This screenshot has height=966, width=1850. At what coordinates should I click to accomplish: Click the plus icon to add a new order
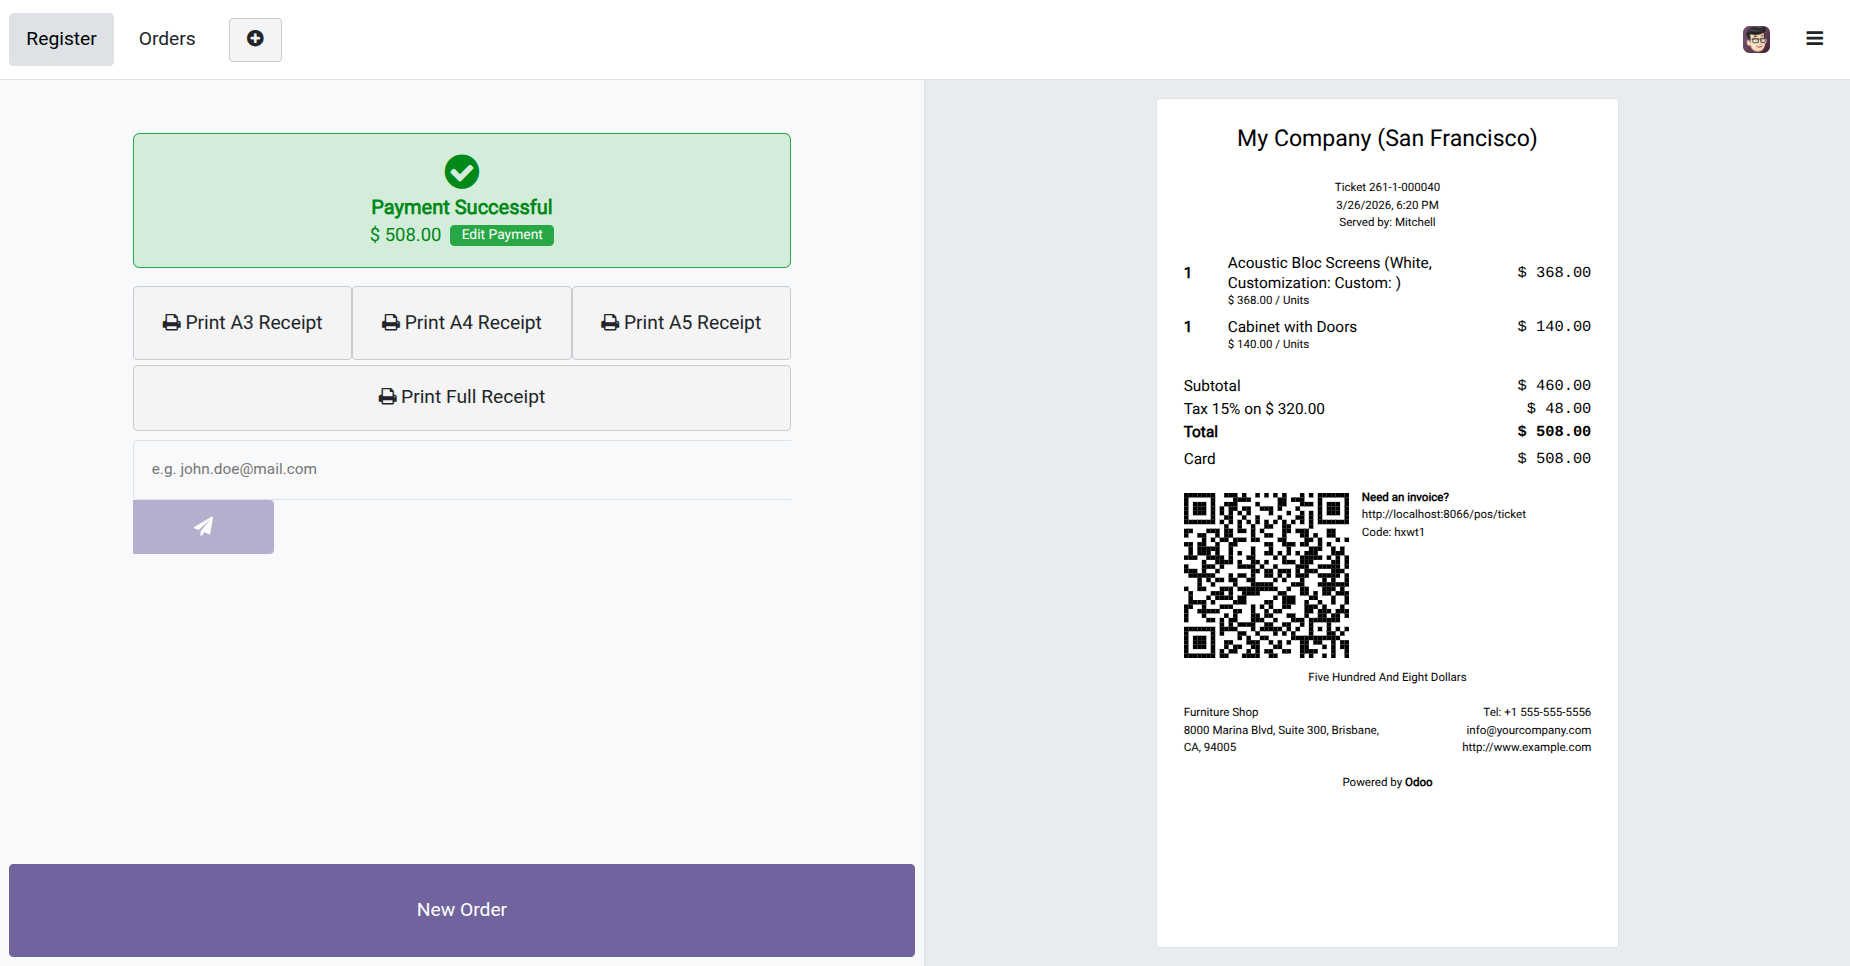(x=255, y=39)
